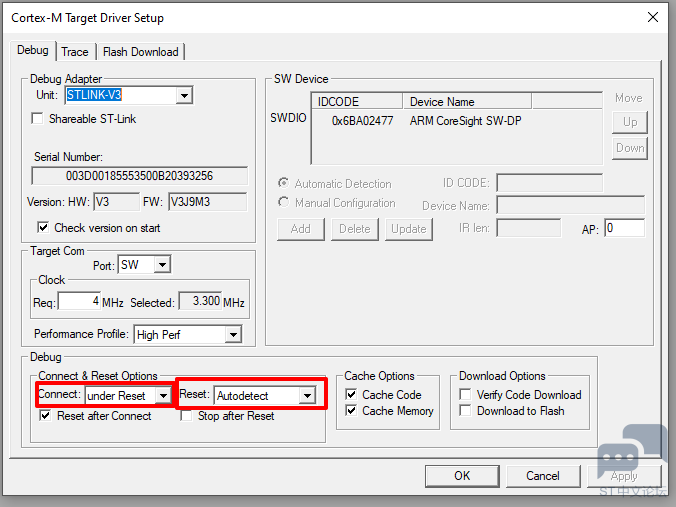This screenshot has height=507, width=676.
Task: Click ARM CoreSight SW-DP device name
Action: pyautogui.click(x=465, y=121)
